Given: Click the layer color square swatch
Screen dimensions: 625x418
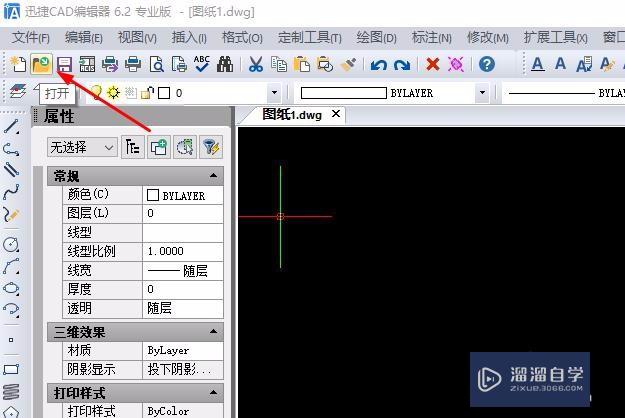Looking at the screenshot, I should (164, 93).
